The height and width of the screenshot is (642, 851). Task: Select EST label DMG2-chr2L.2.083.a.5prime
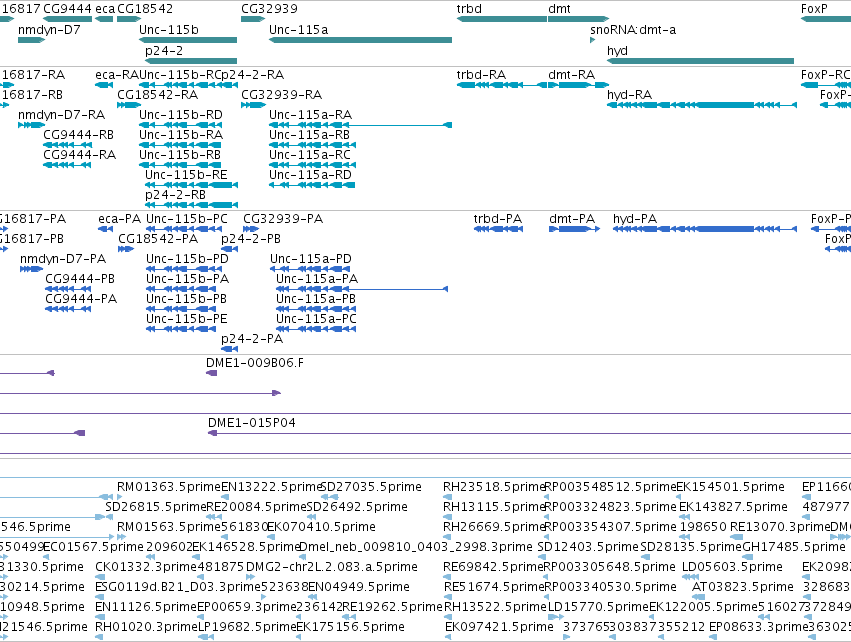[332, 567]
